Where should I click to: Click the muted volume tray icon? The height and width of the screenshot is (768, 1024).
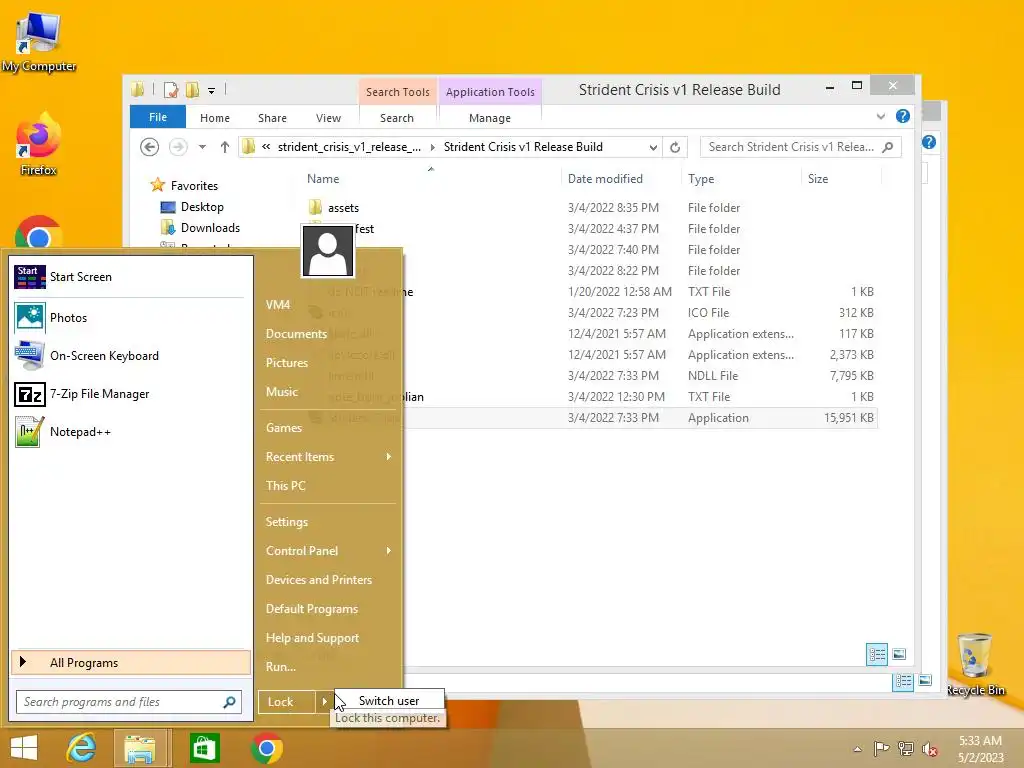point(929,749)
